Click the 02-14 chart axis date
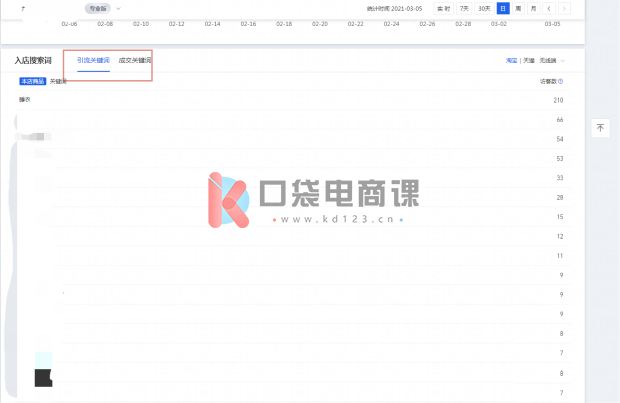The height and width of the screenshot is (403, 620). coord(212,24)
